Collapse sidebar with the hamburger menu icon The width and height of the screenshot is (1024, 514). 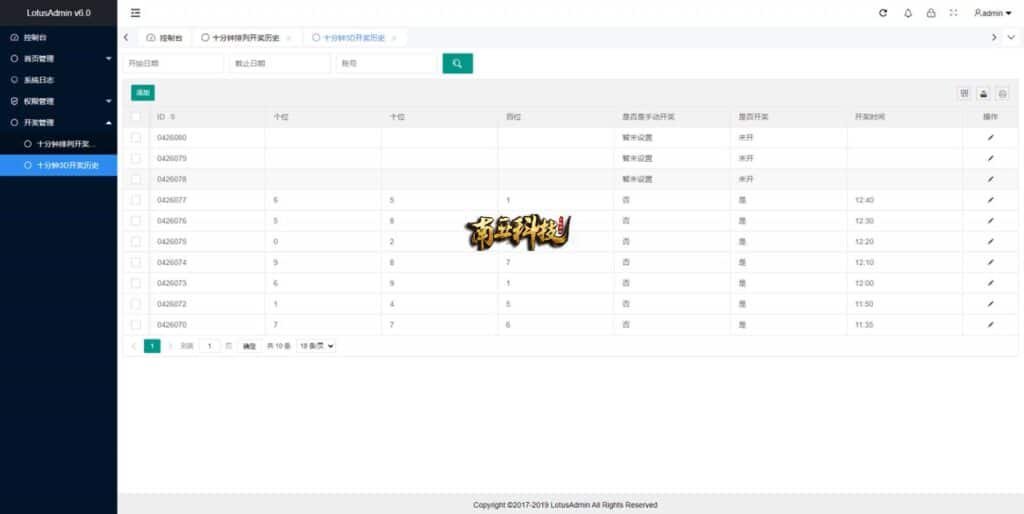pyautogui.click(x=135, y=13)
